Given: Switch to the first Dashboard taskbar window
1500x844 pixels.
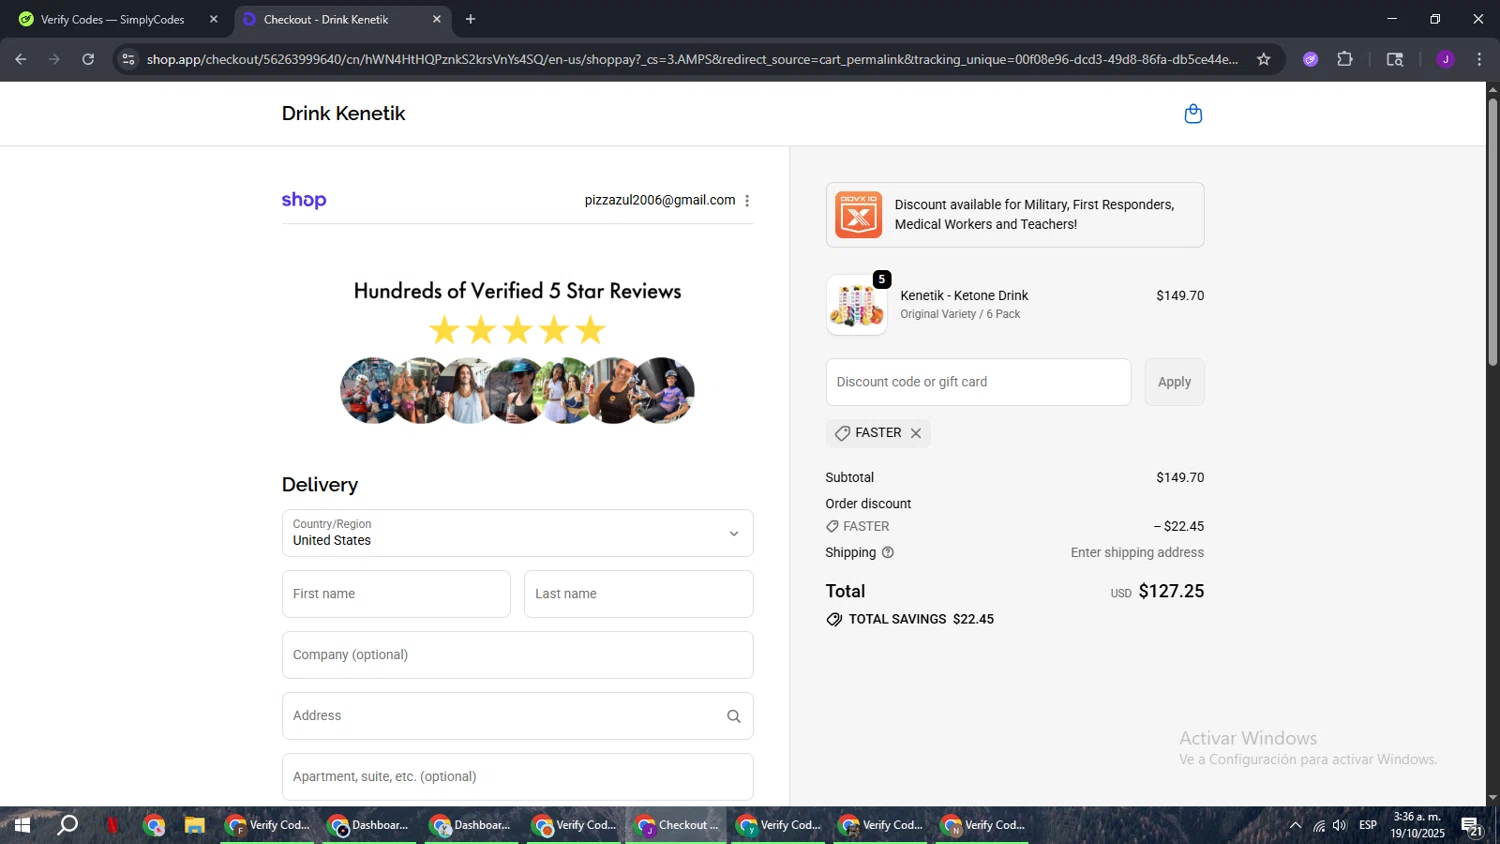Looking at the screenshot, I should 370,825.
